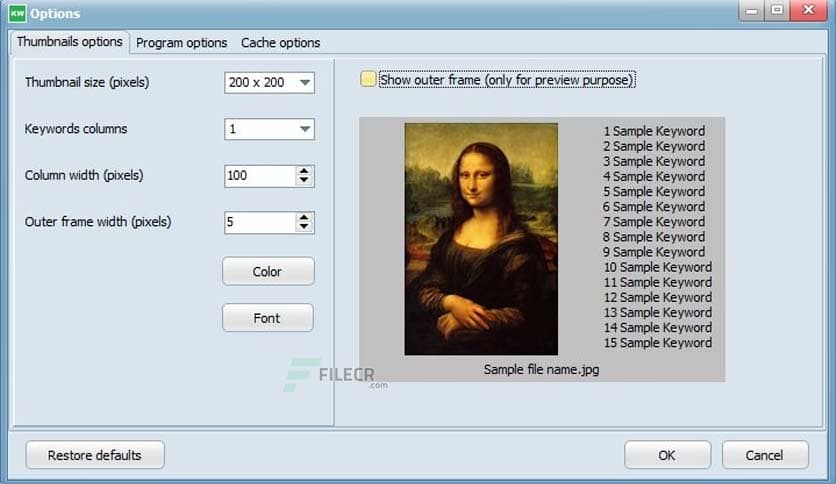Image resolution: width=836 pixels, height=484 pixels.
Task: Click '5 Sample Keyword' in preview
Action: 654,191
